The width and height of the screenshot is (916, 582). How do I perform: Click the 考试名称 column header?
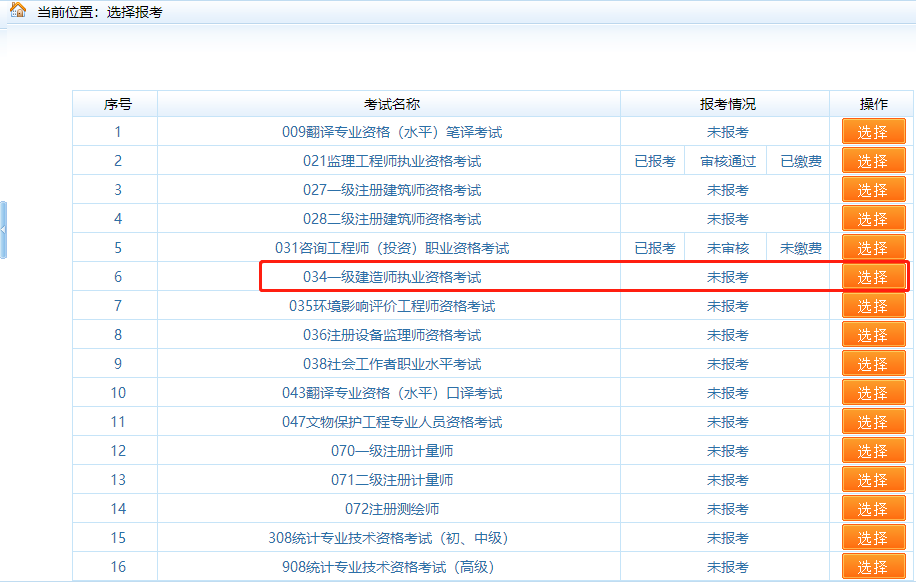point(391,104)
